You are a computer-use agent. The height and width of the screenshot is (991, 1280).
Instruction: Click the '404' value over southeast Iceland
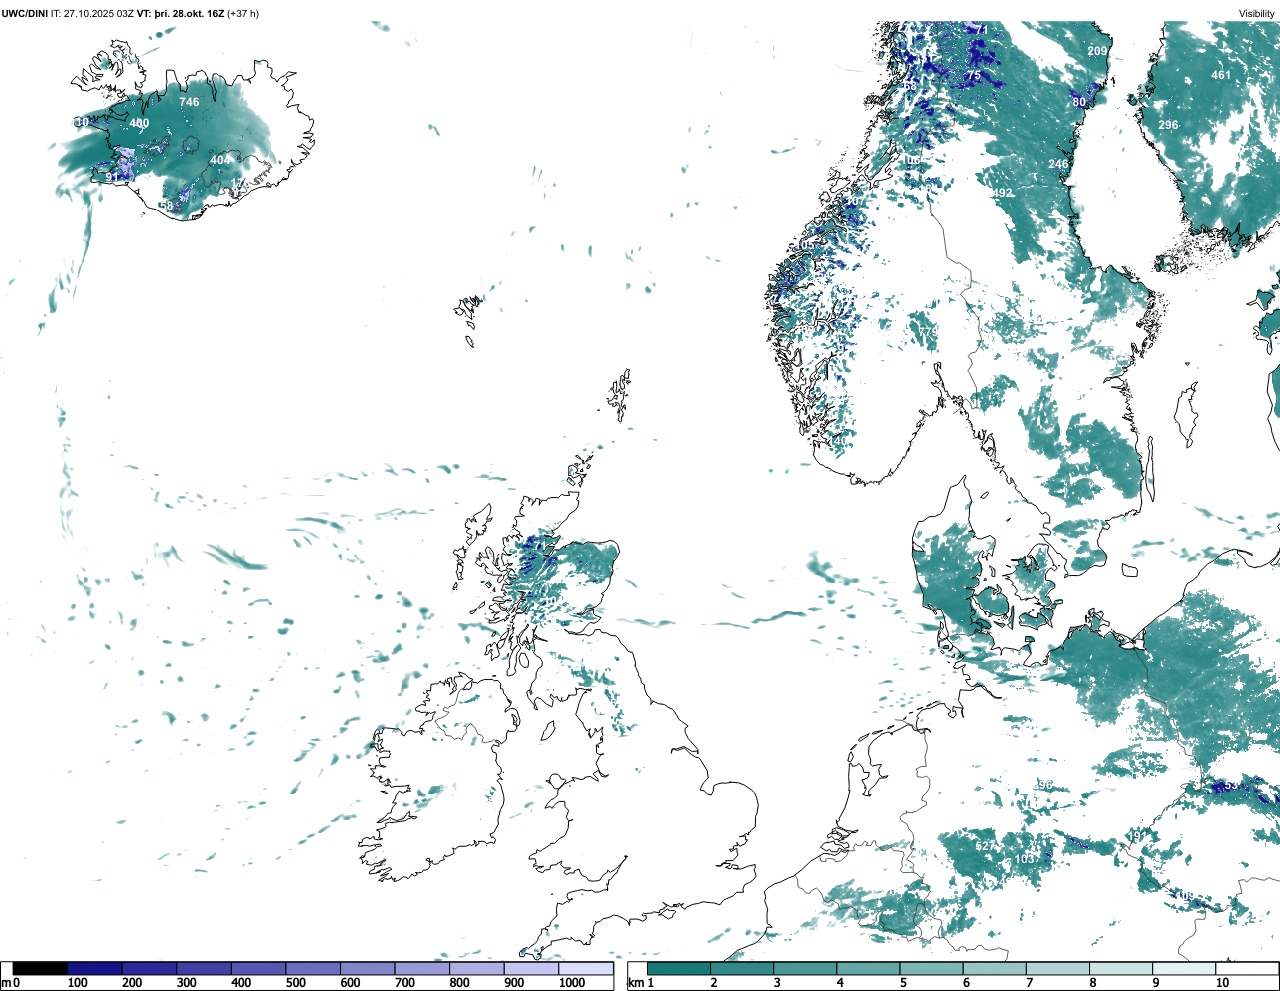220,160
